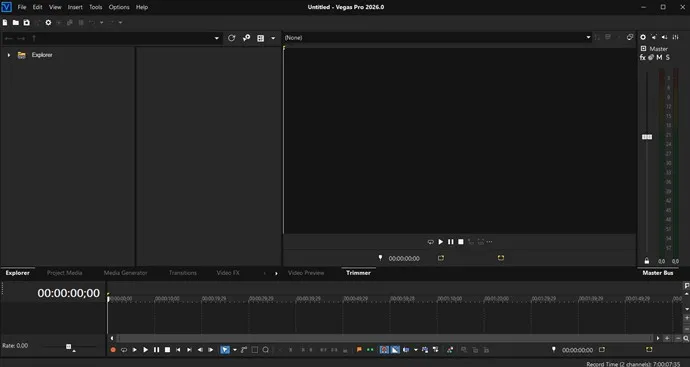Stop playback in the Trimmer
690x367 pixels.
[461, 242]
